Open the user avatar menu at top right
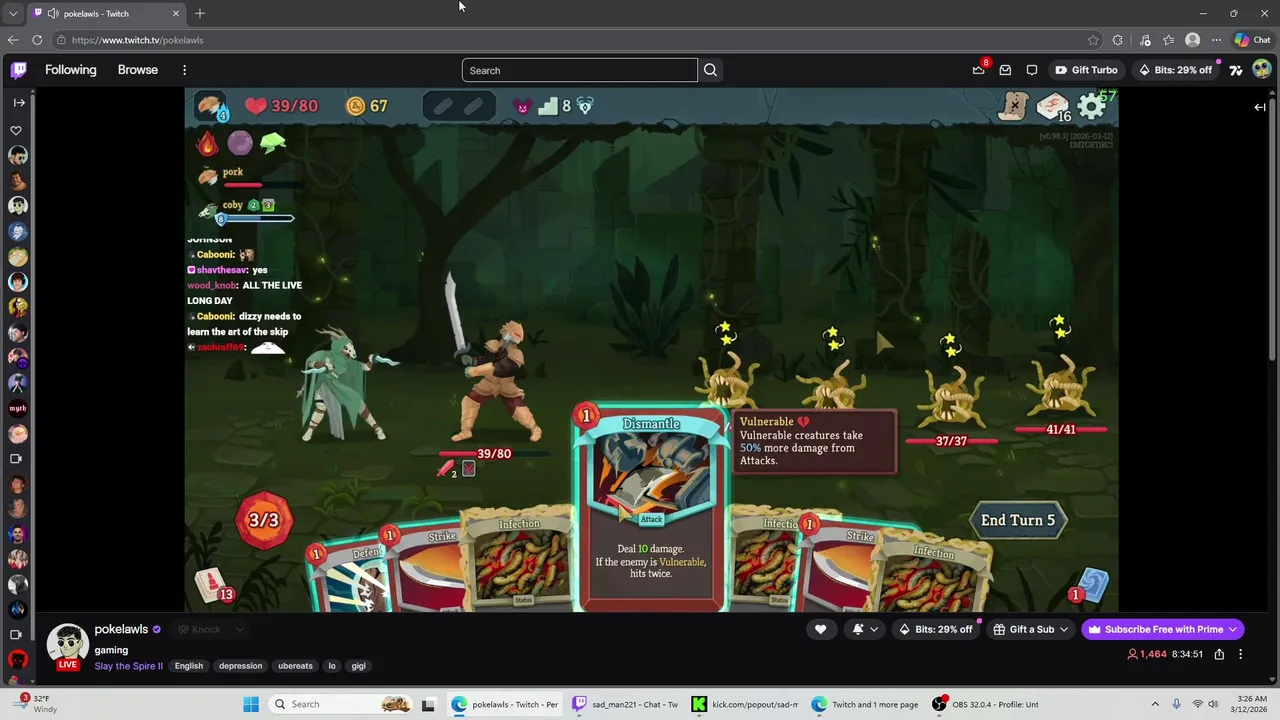1280x720 pixels. click(x=1262, y=70)
